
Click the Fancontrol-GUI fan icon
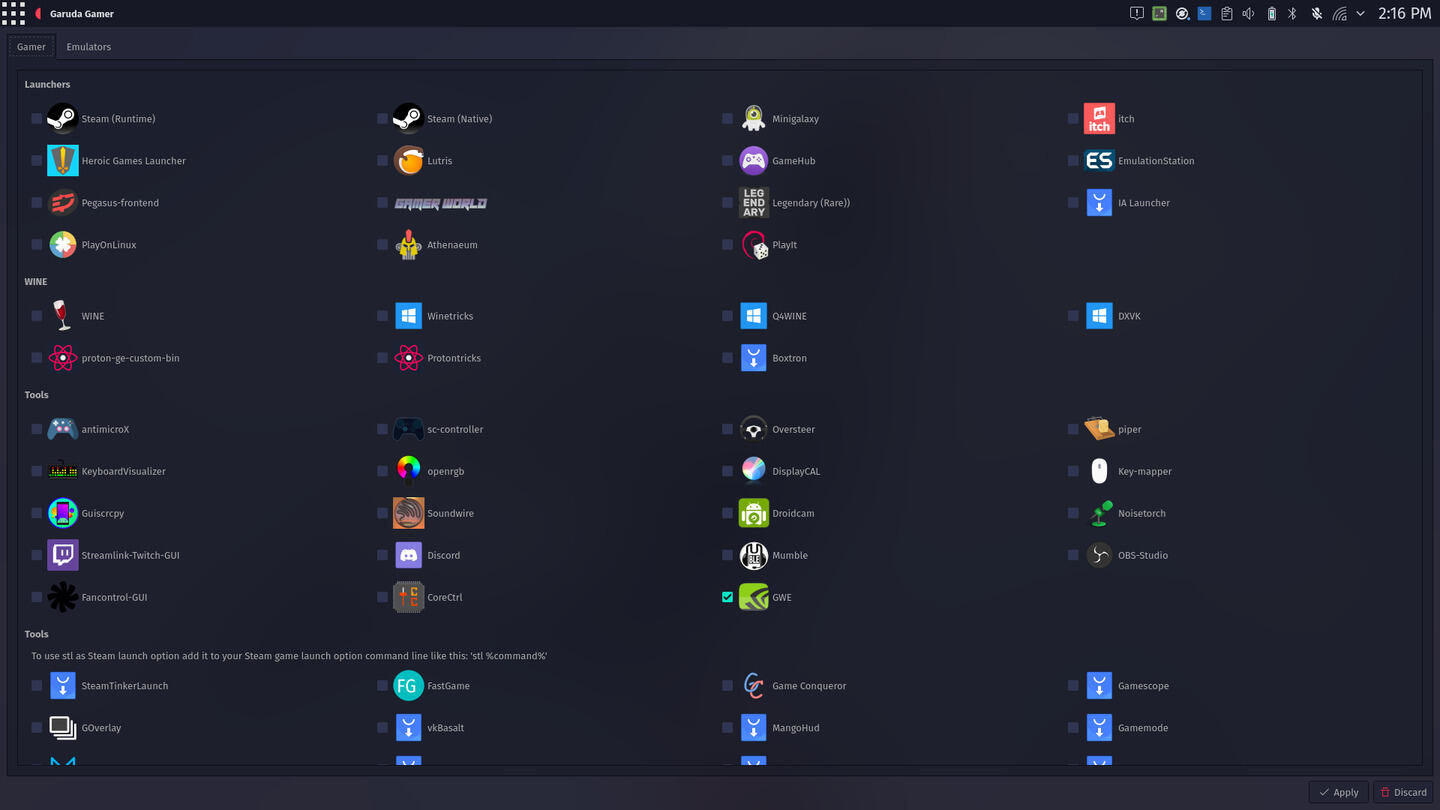tap(63, 597)
